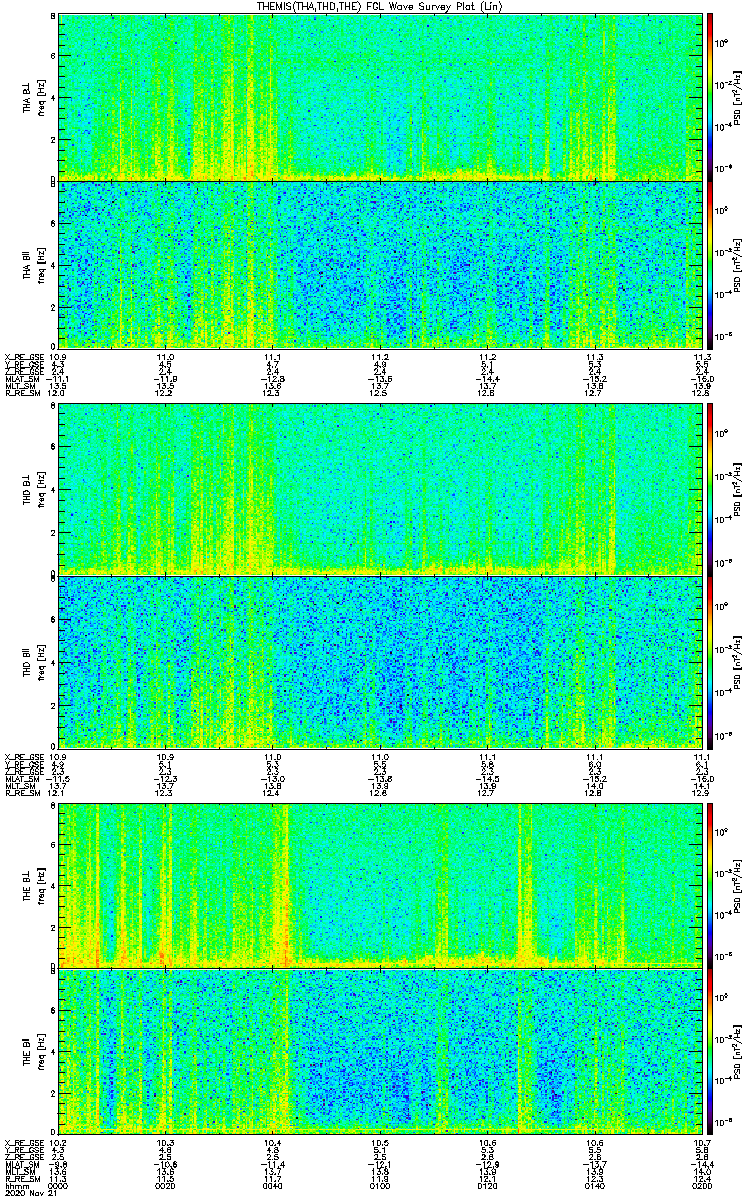Click the PSD units label beside top color bar
Image resolution: width=750 pixels, height=1200 pixels.
click(737, 96)
